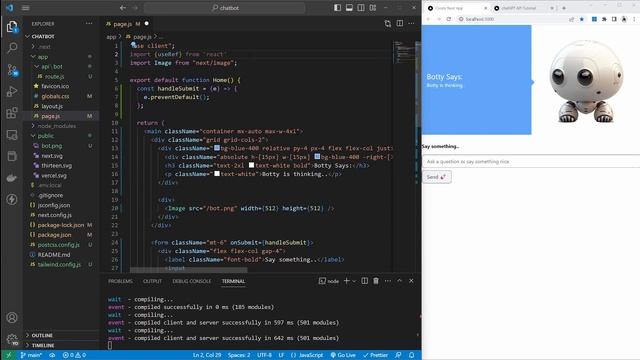Open the Run and Debug view
Screen dimensions: 640x360
(x=12, y=91)
